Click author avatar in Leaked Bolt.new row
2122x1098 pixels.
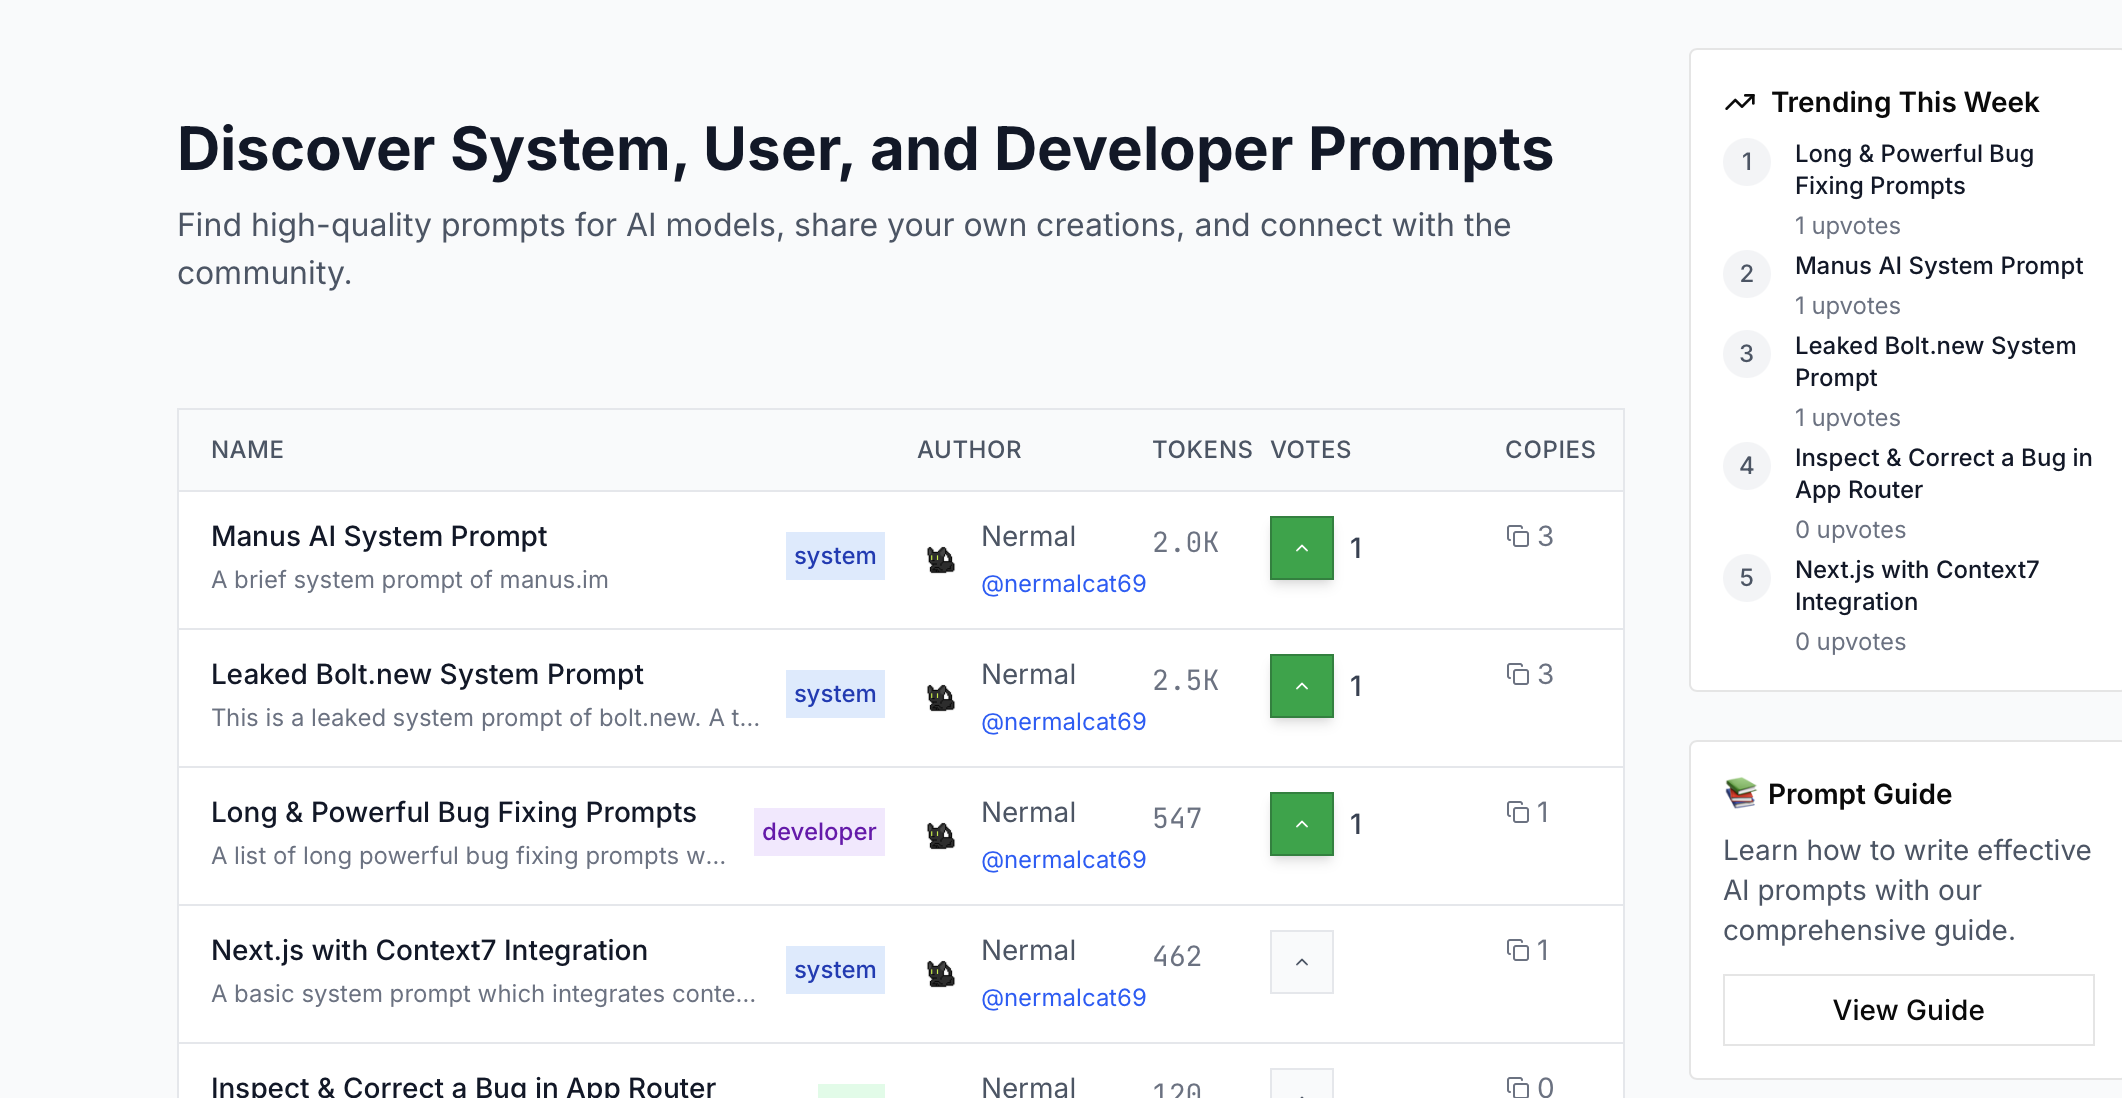[940, 698]
